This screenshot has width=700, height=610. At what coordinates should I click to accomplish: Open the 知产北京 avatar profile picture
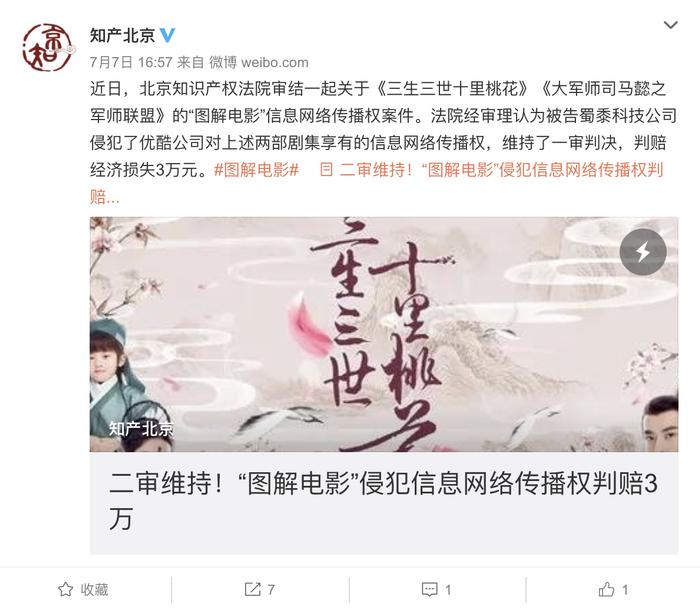(47, 48)
